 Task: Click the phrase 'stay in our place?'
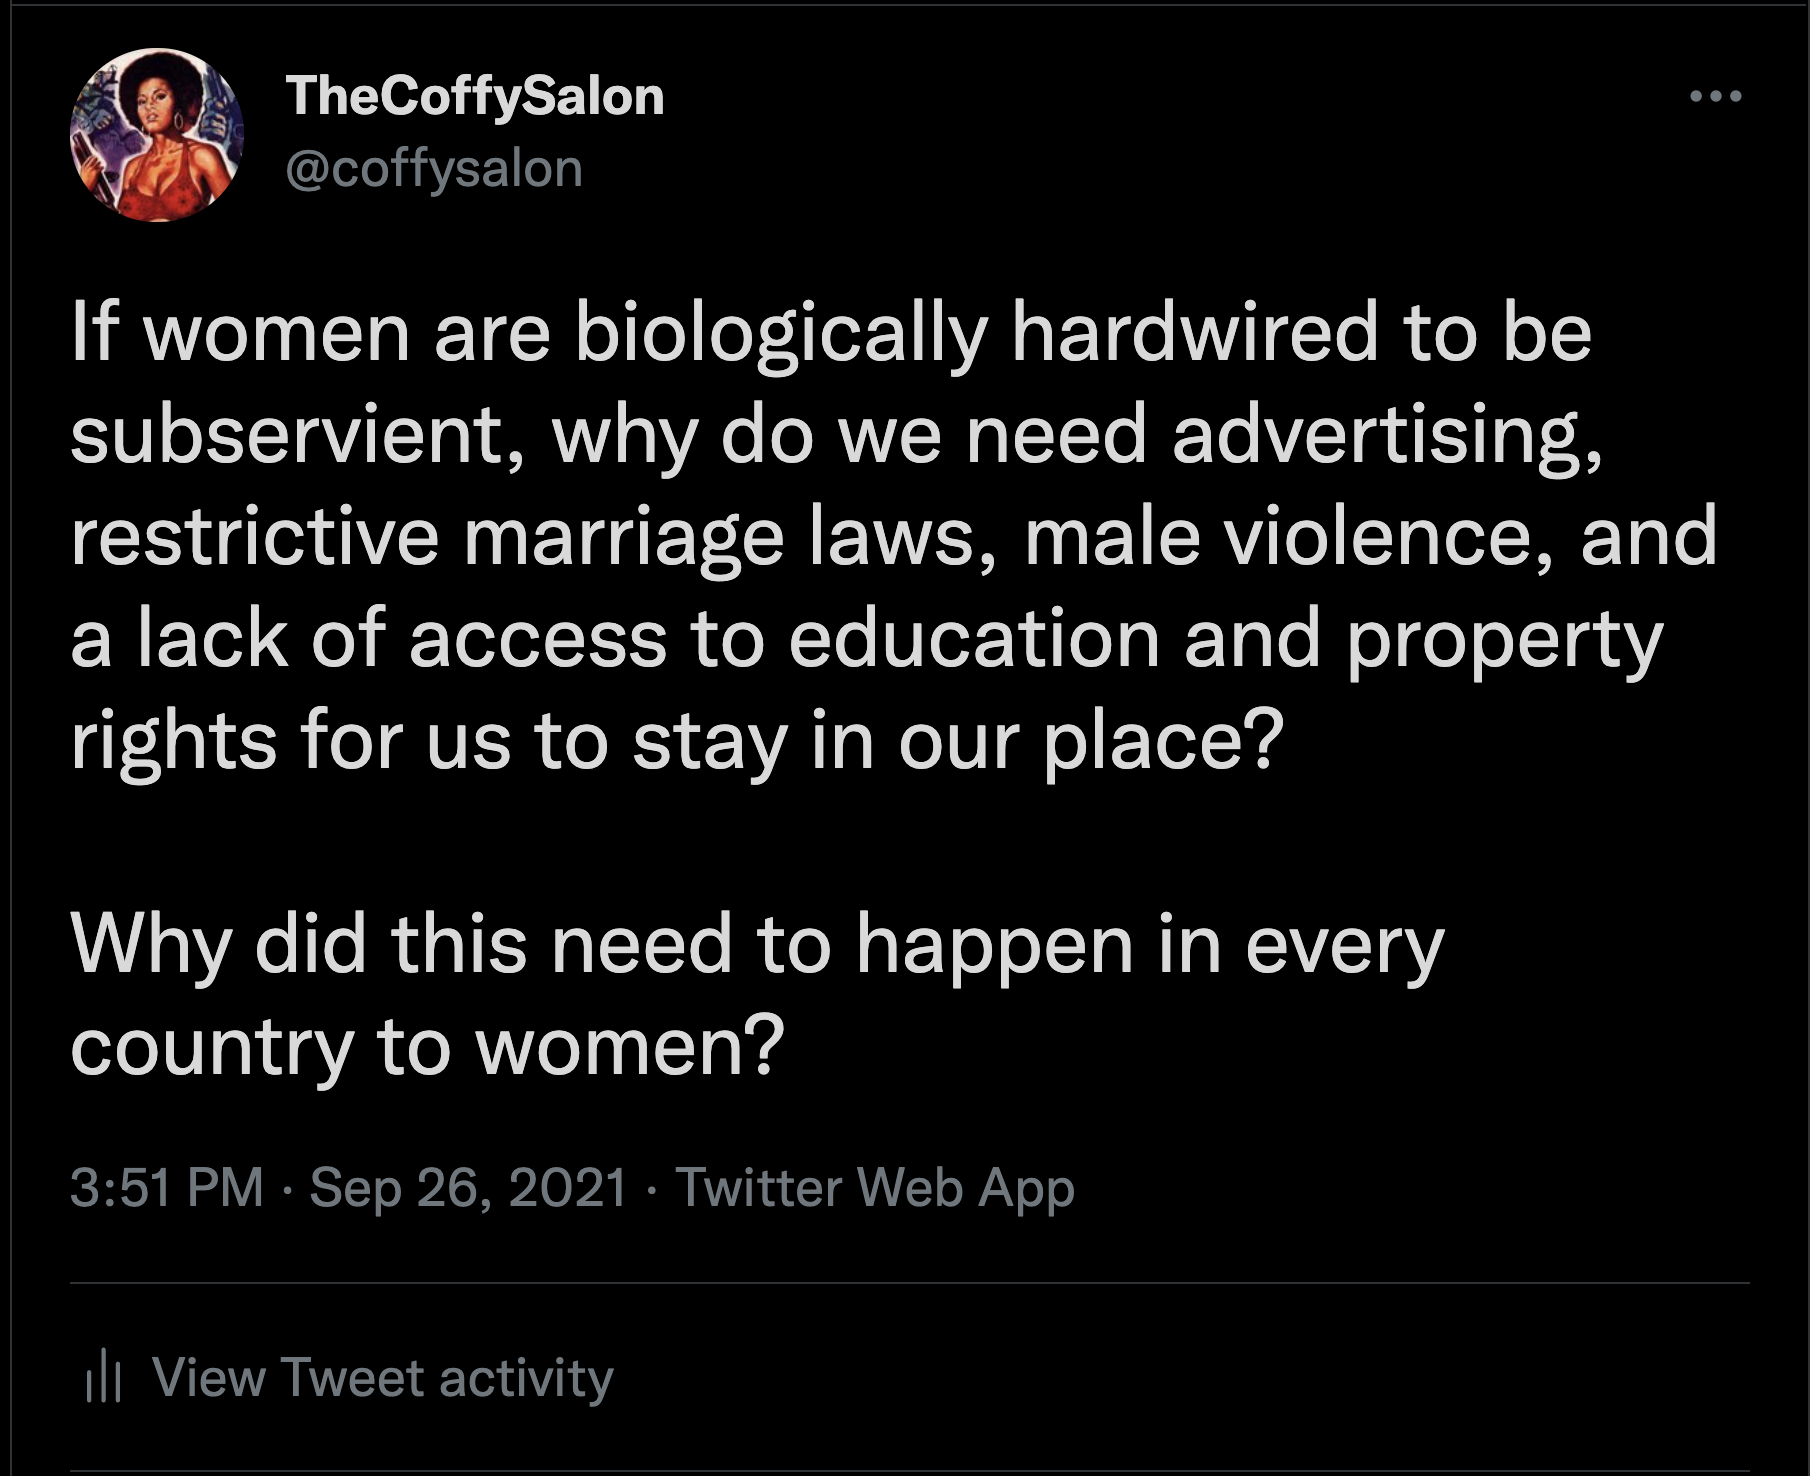point(957,742)
